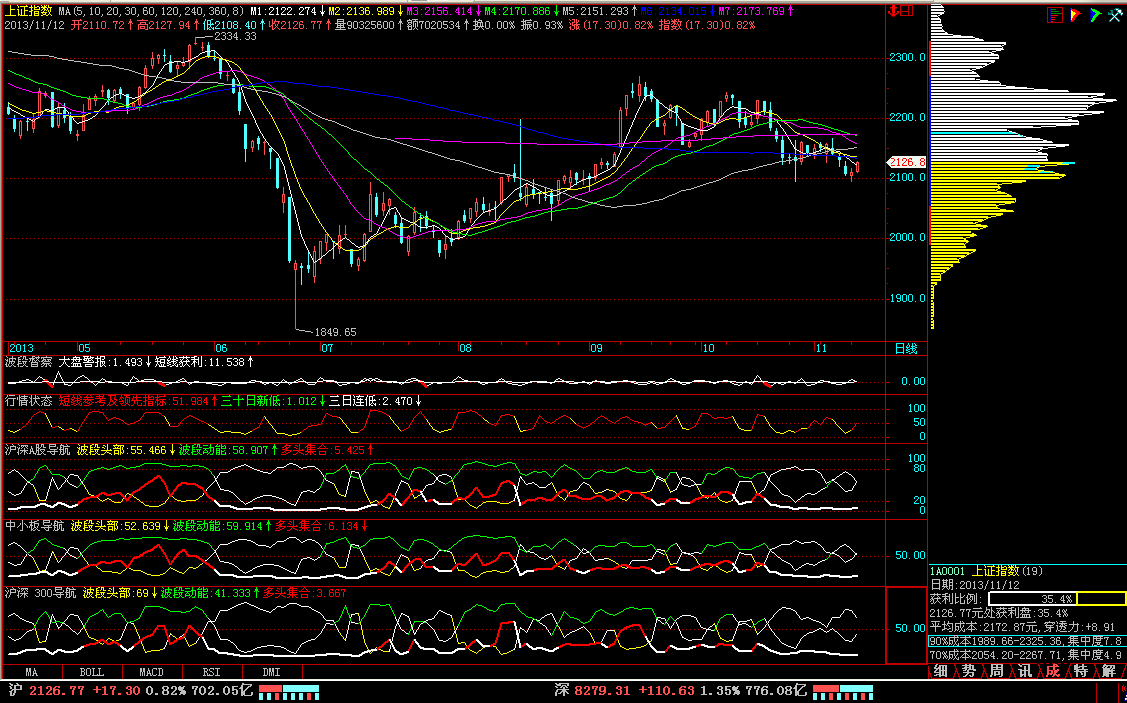Click the 大盘警报:1.493 indicator value
This screenshot has width=1127, height=703.
104,362
